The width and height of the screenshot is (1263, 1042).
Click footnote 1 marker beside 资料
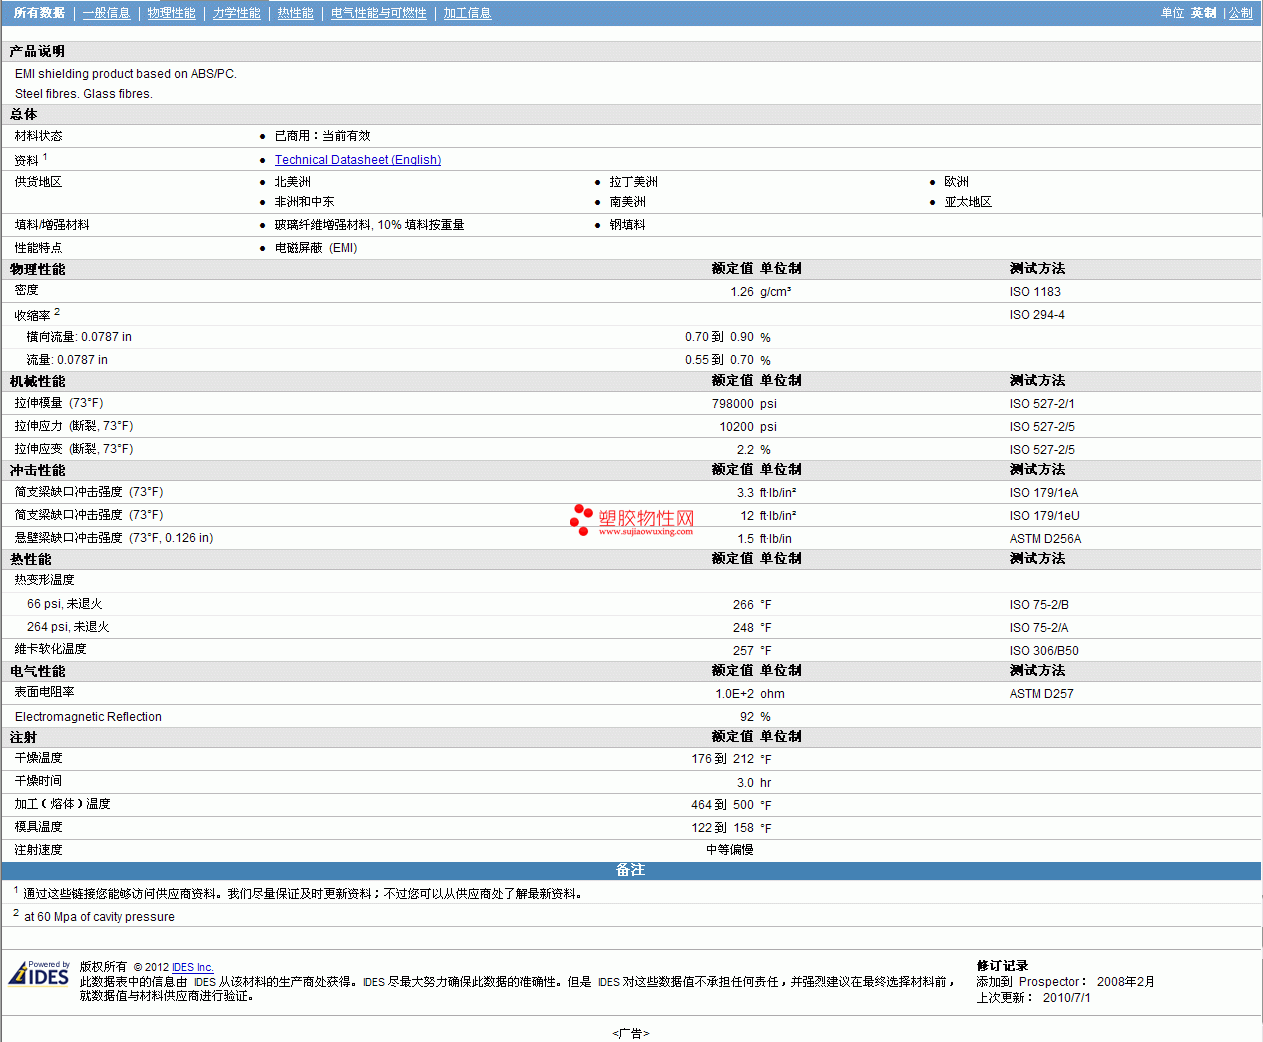(x=45, y=157)
